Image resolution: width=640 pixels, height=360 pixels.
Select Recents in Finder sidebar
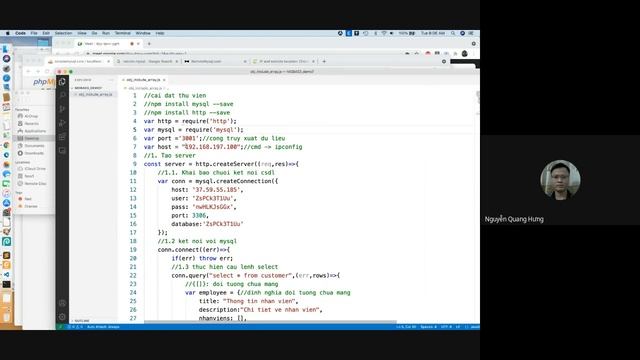[31, 124]
